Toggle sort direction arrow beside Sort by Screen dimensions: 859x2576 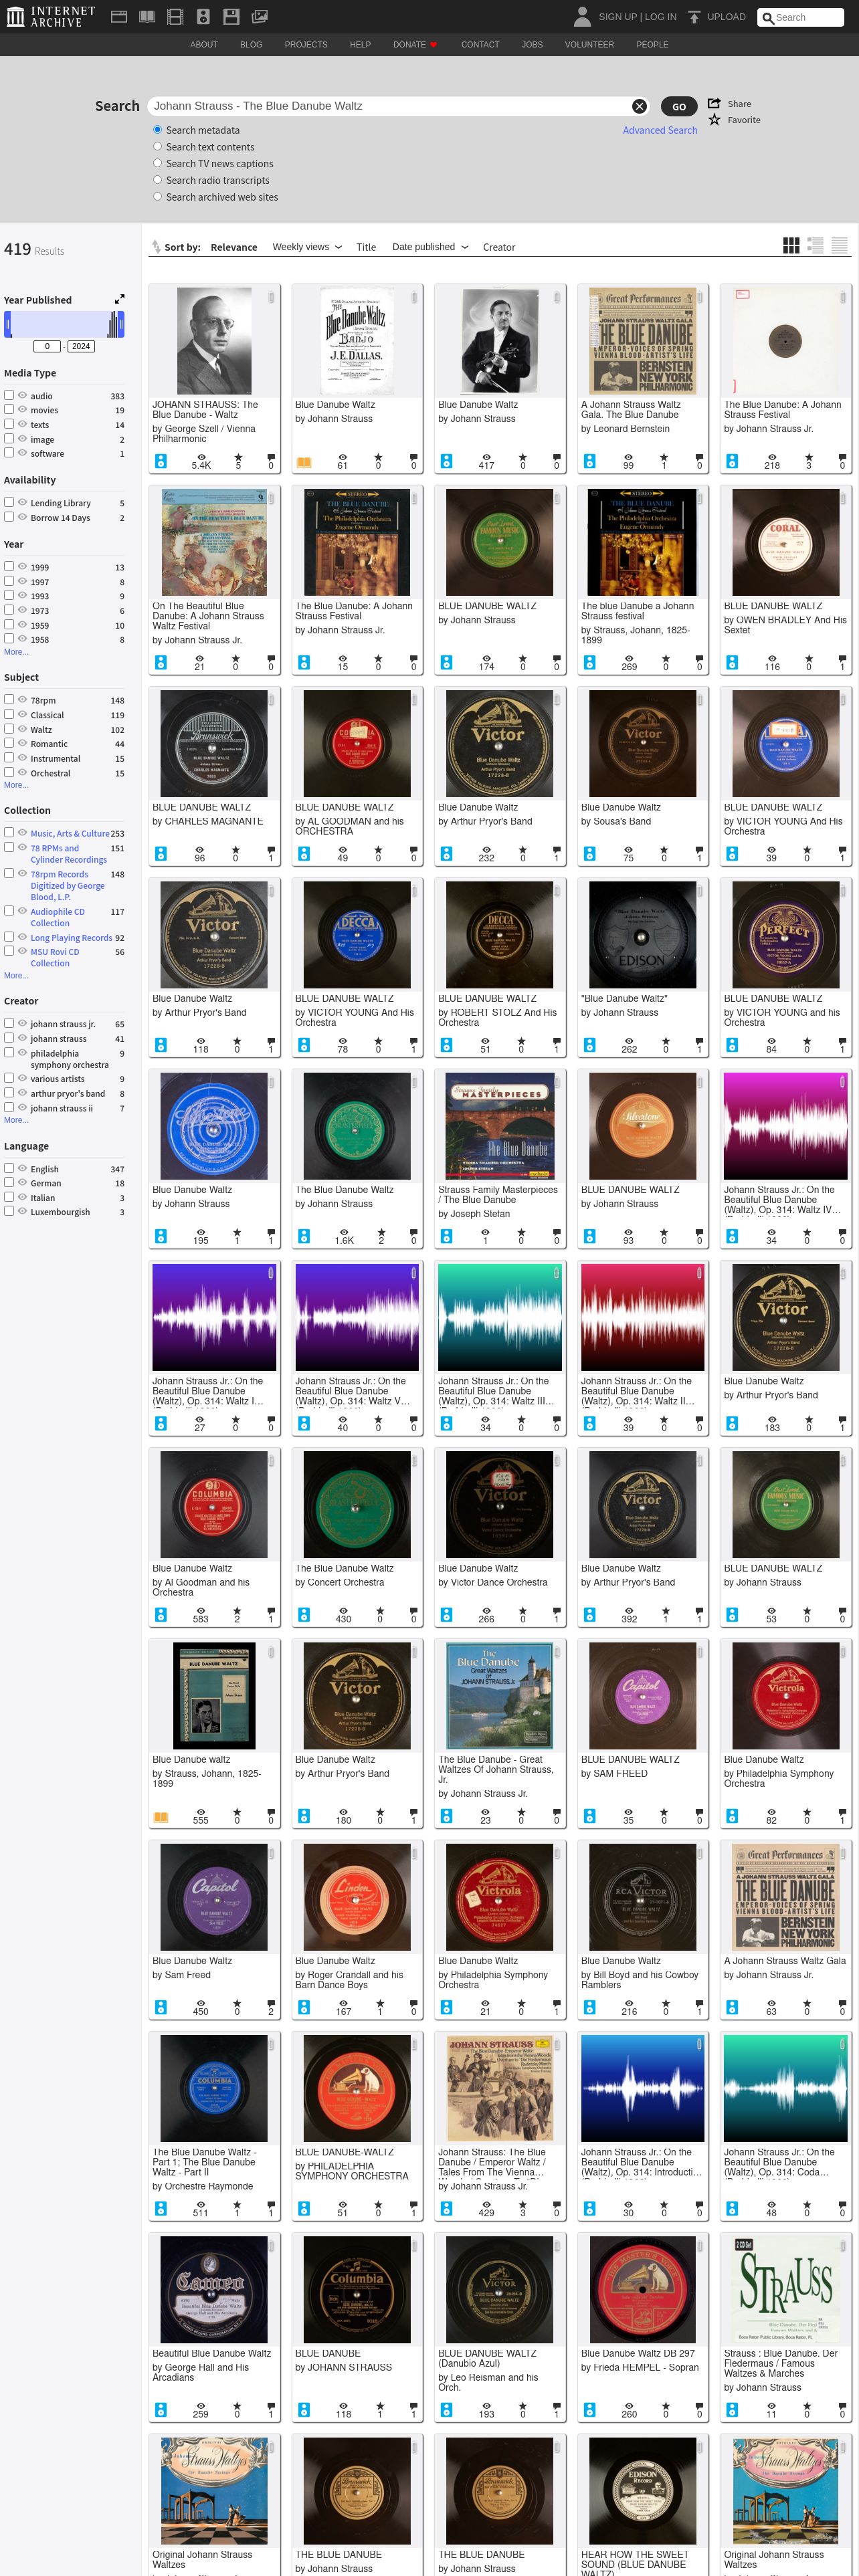click(156, 246)
